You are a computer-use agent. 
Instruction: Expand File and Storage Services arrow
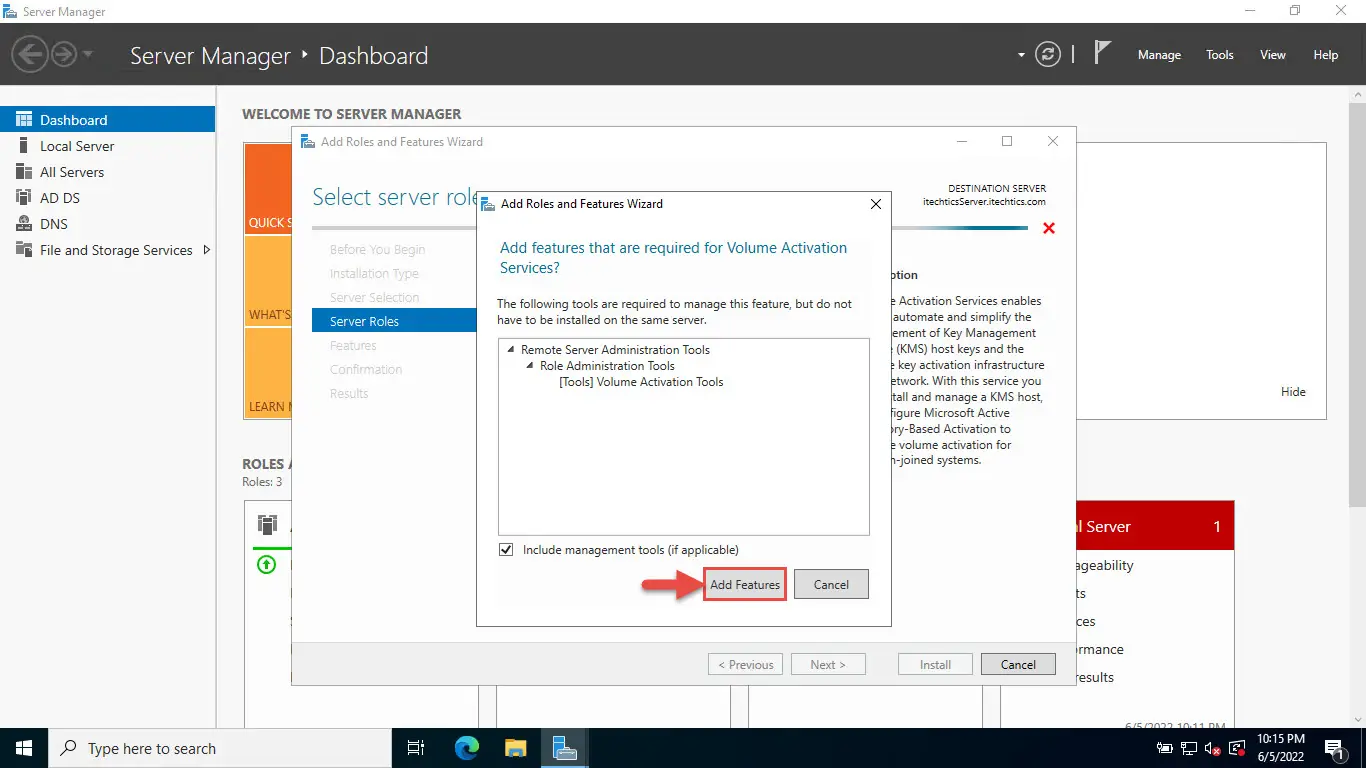pyautogui.click(x=207, y=250)
